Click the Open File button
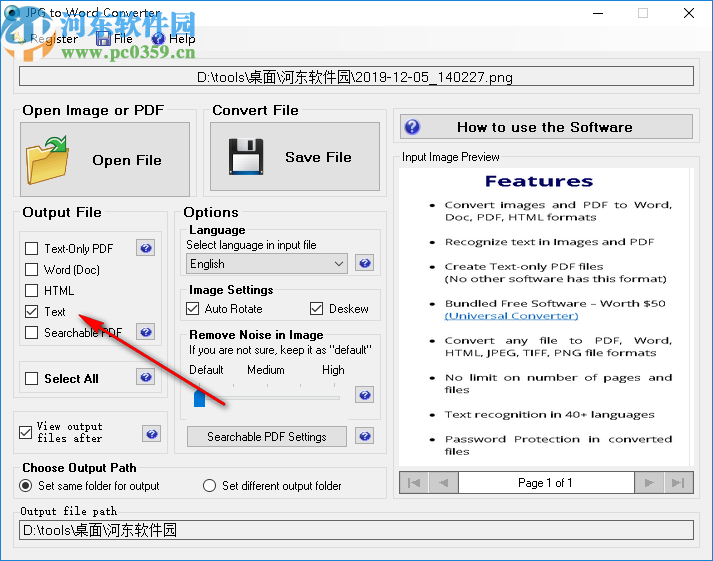The width and height of the screenshot is (713, 561). pos(105,159)
